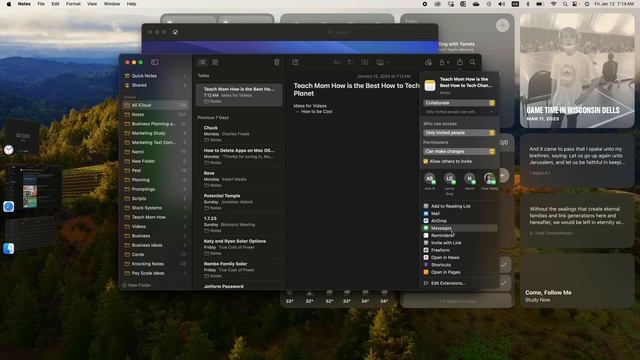Click the Spotlight search icon in menu bar
640x360 pixels.
point(565,4)
